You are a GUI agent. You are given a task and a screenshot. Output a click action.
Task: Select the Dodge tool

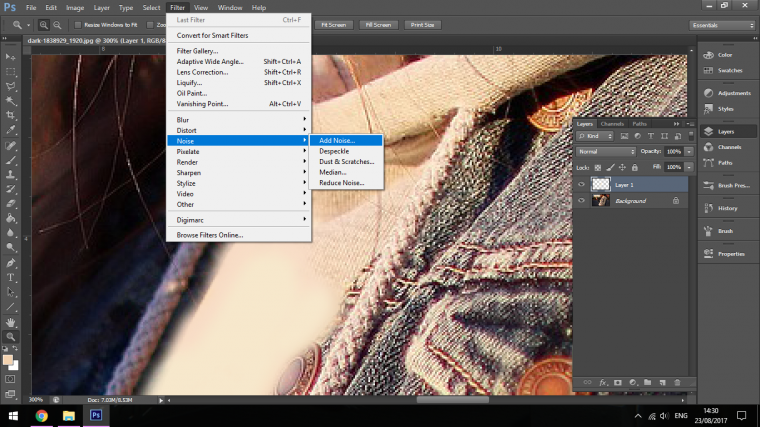10,247
